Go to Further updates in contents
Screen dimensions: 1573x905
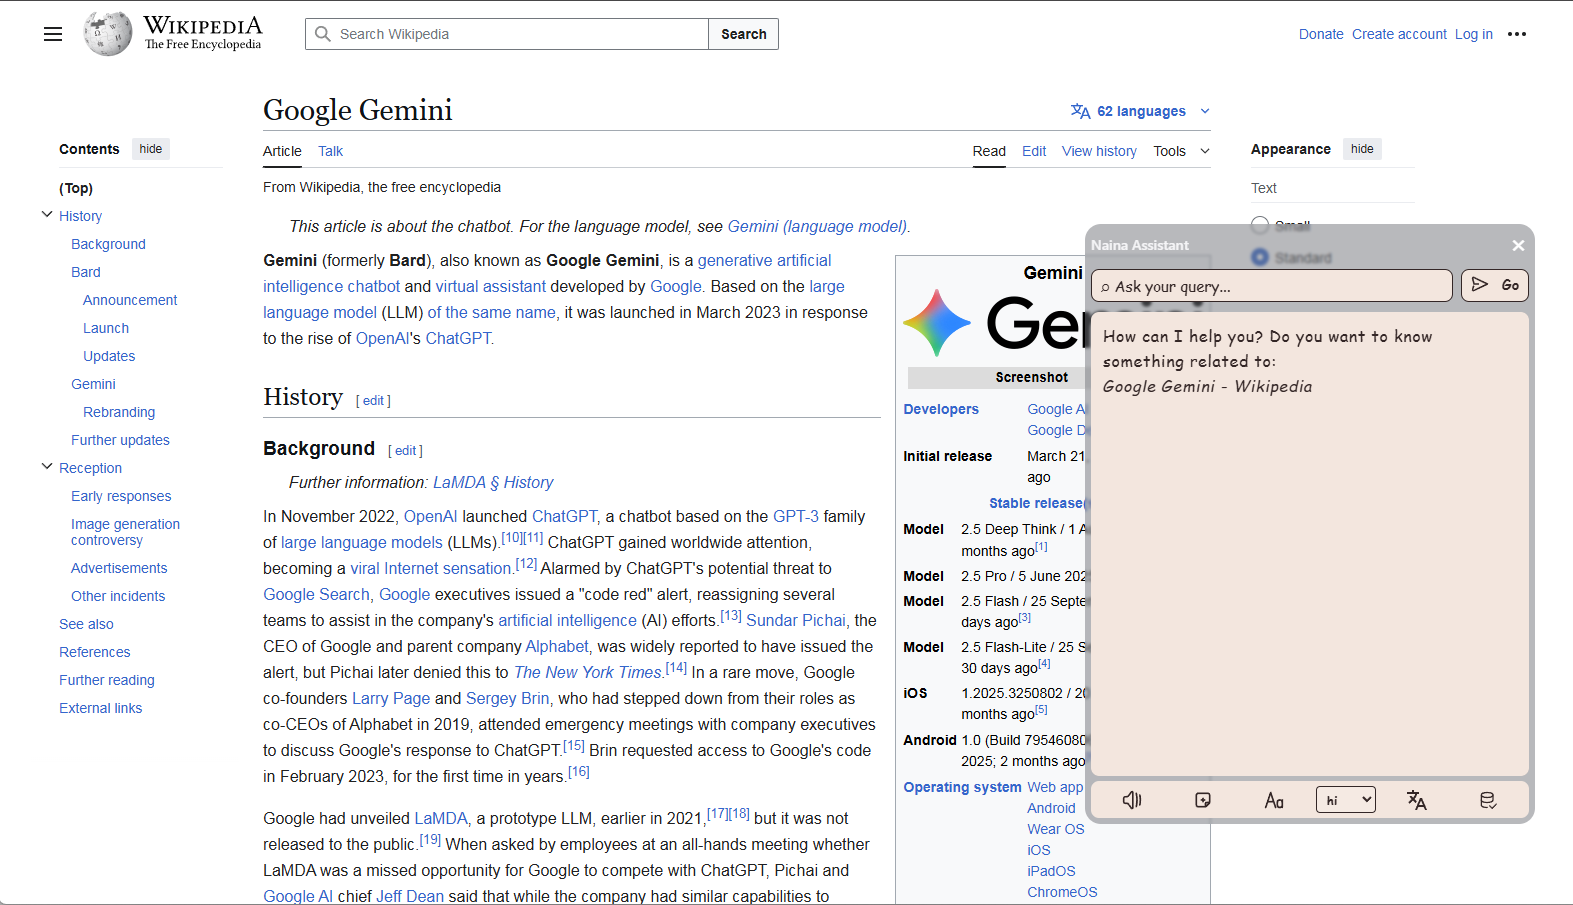[x=120, y=440]
